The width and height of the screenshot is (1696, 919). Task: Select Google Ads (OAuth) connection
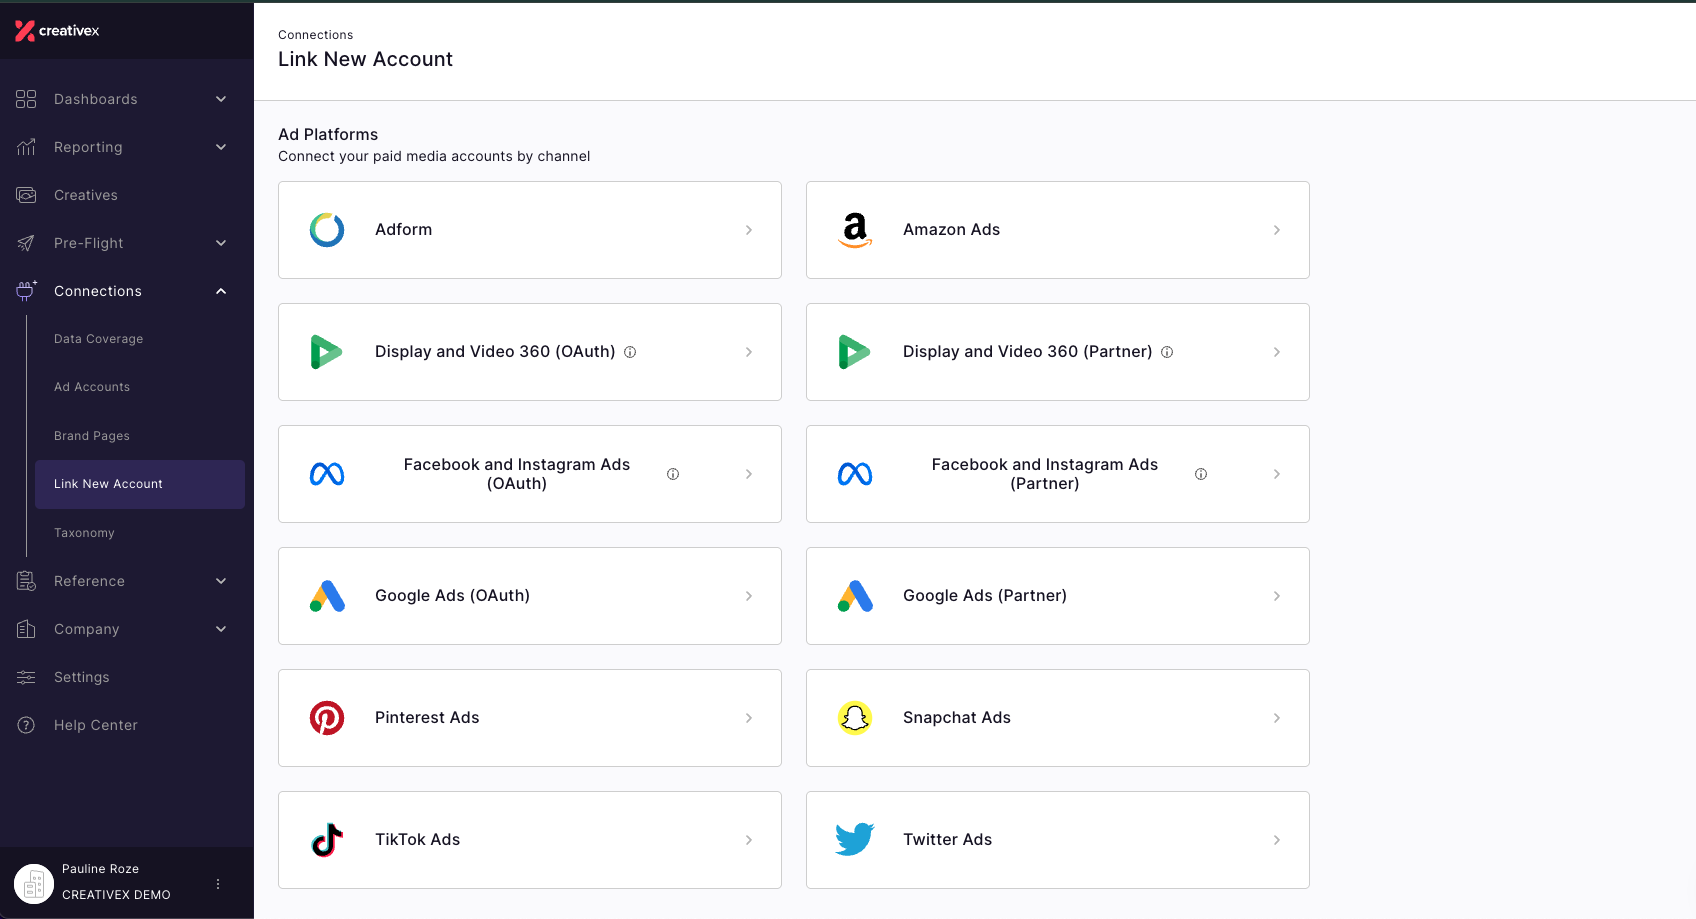pyautogui.click(x=530, y=596)
